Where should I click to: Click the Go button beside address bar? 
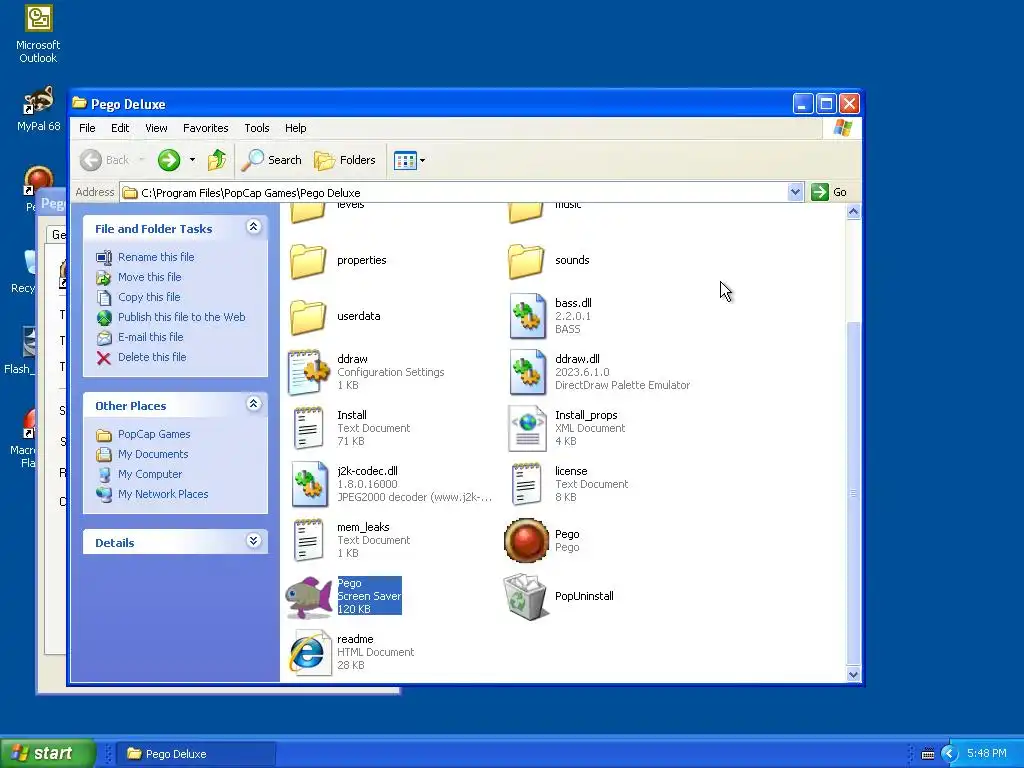point(829,192)
